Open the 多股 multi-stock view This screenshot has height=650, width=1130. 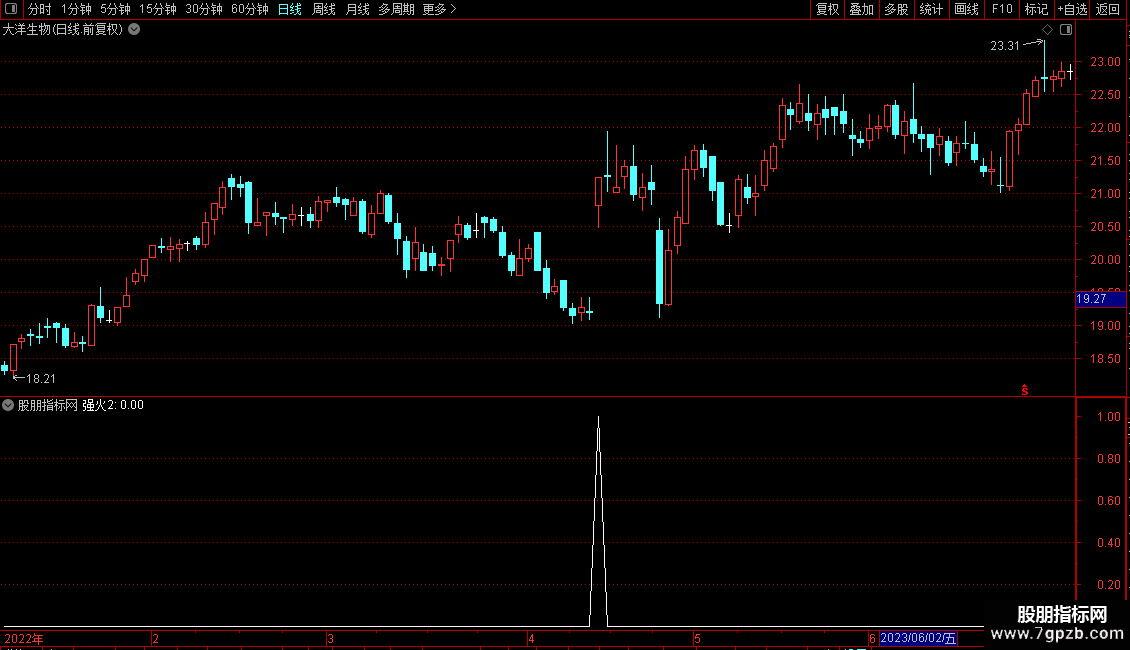tap(897, 9)
